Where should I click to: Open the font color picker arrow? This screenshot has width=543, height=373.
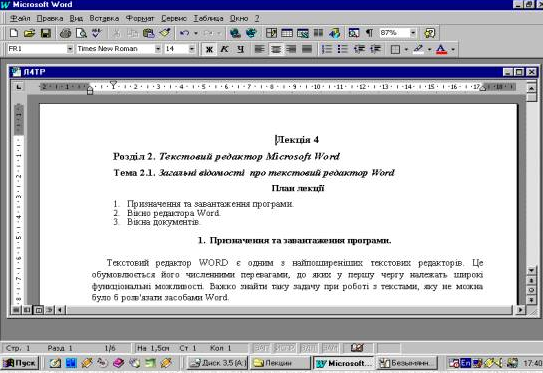453,50
